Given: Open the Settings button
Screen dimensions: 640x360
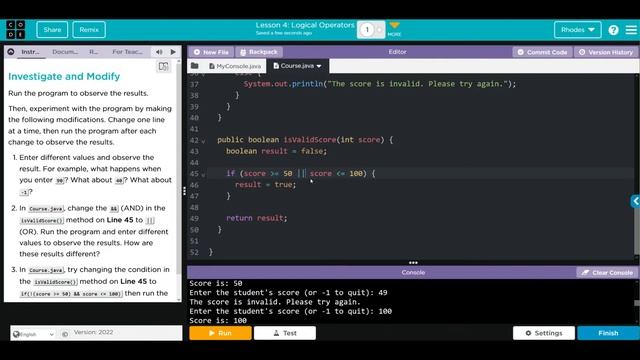Looking at the screenshot, I should [544, 333].
